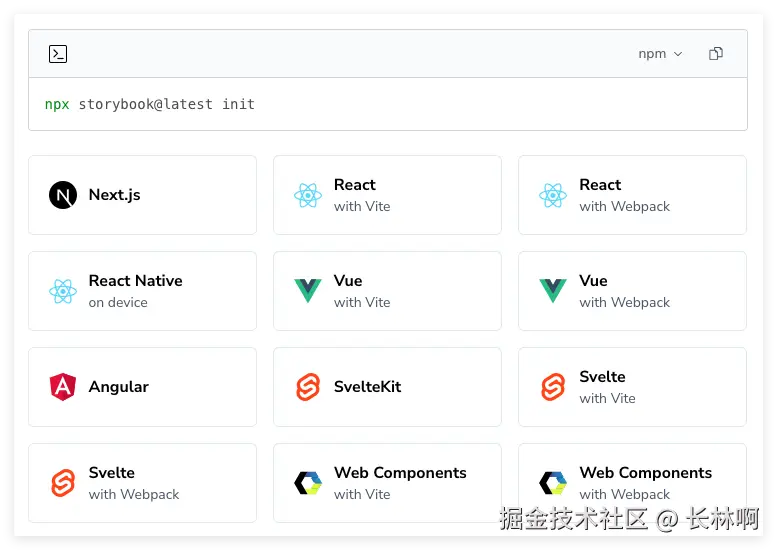This screenshot has width=777, height=550.
Task: Click the Angular shield logo
Action: [x=63, y=387]
